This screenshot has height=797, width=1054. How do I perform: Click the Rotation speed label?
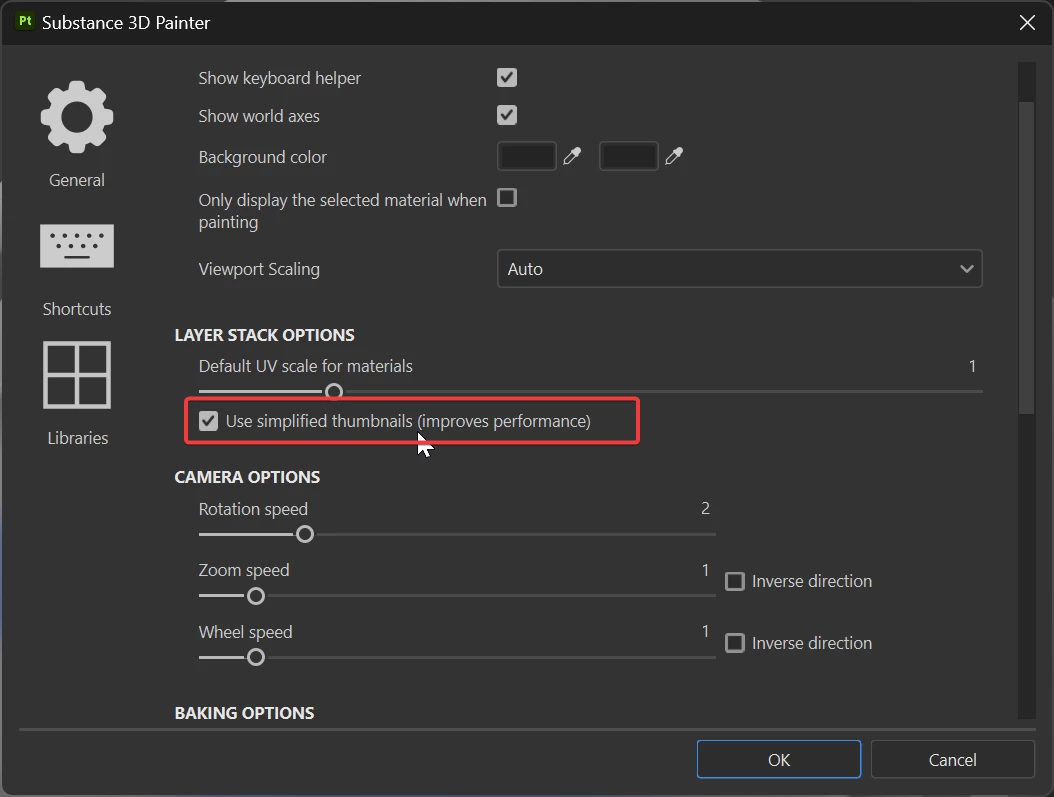253,509
